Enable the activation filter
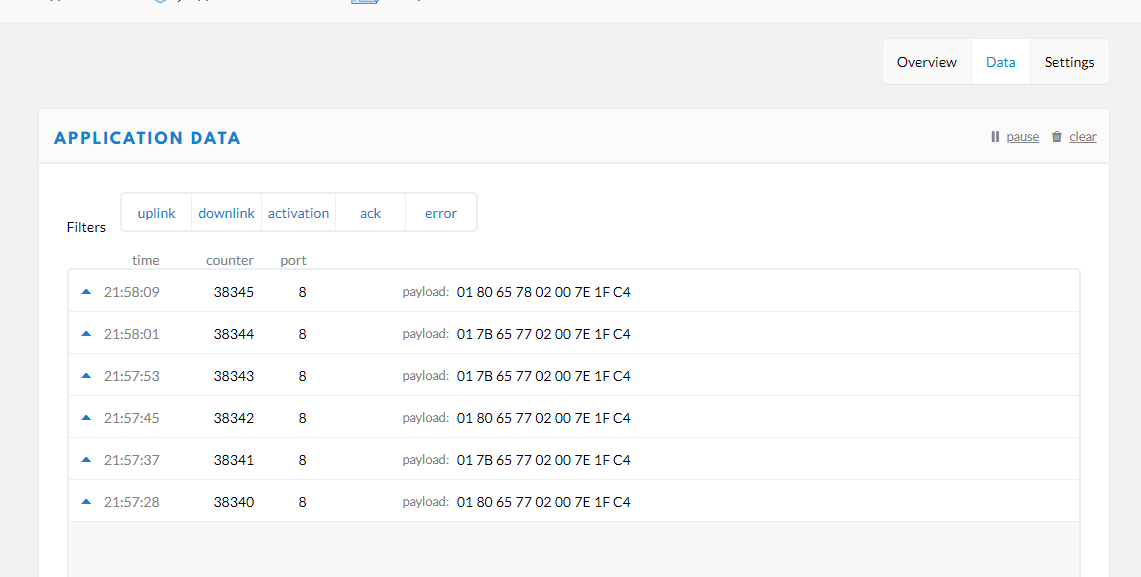The height and width of the screenshot is (577, 1141). (x=298, y=213)
